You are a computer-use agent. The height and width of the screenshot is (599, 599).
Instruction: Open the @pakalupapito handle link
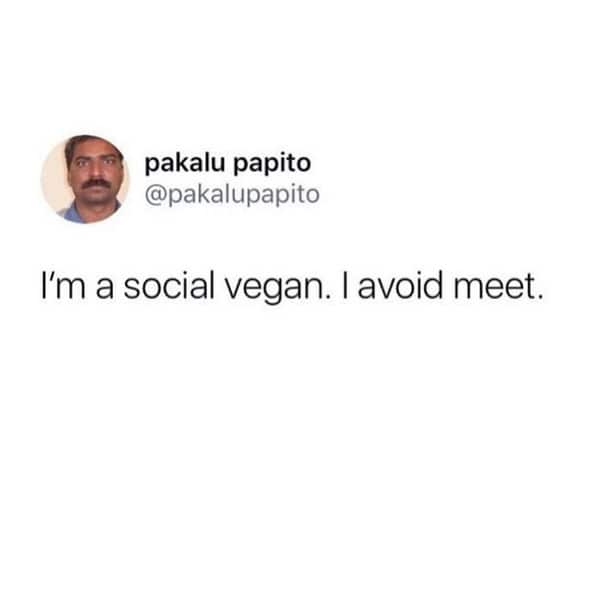[232, 195]
